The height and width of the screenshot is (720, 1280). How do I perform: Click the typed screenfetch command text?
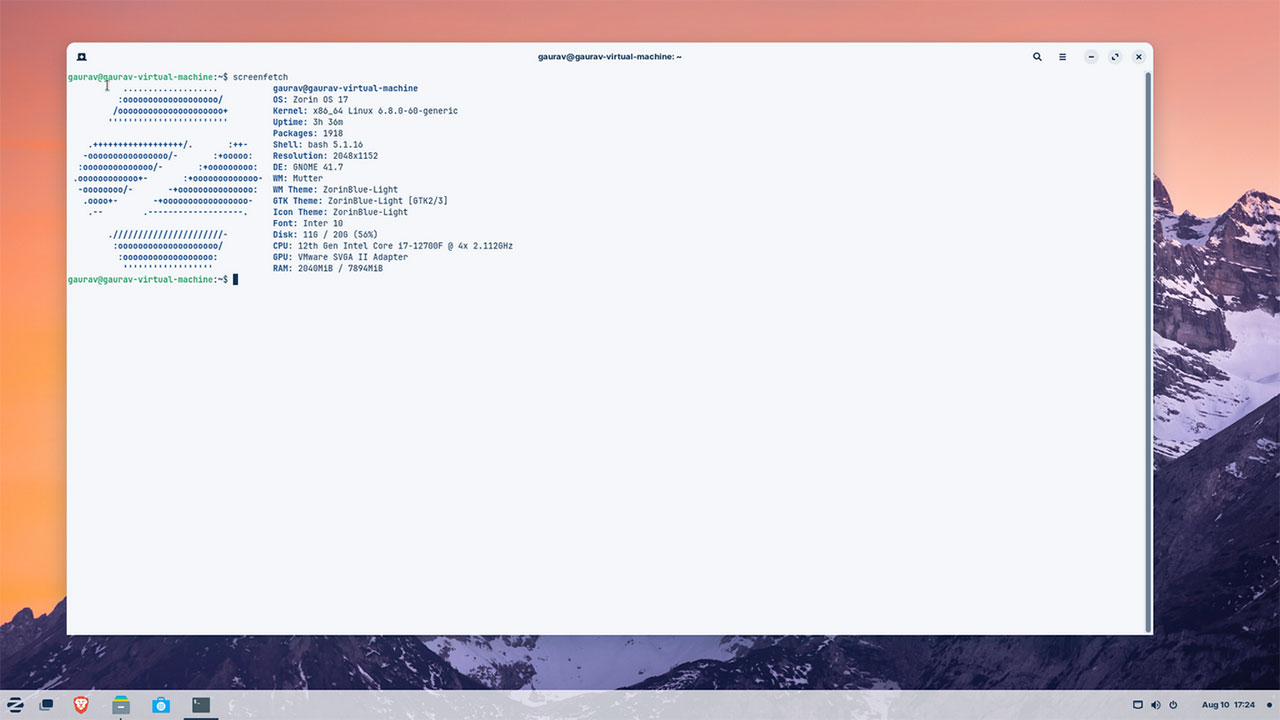click(x=260, y=77)
